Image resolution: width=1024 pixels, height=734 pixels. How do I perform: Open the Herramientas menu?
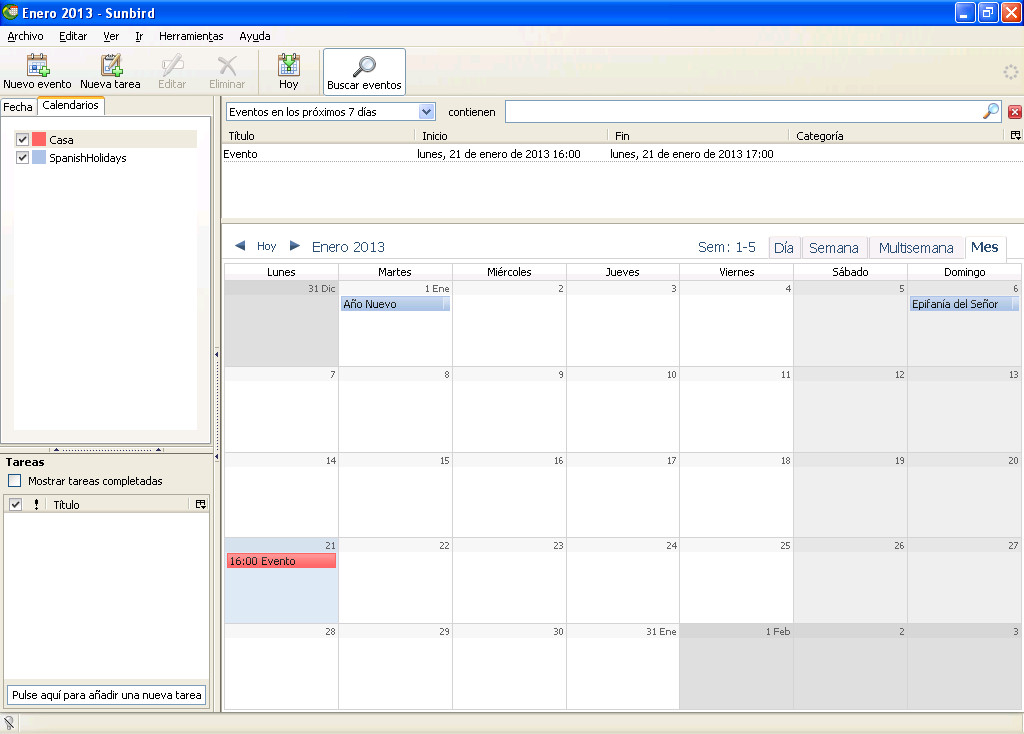coord(191,36)
